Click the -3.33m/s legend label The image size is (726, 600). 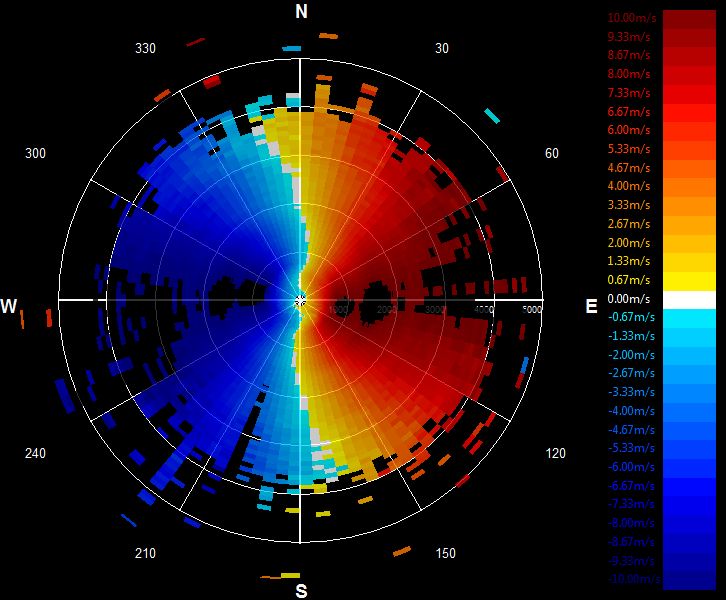click(631, 392)
